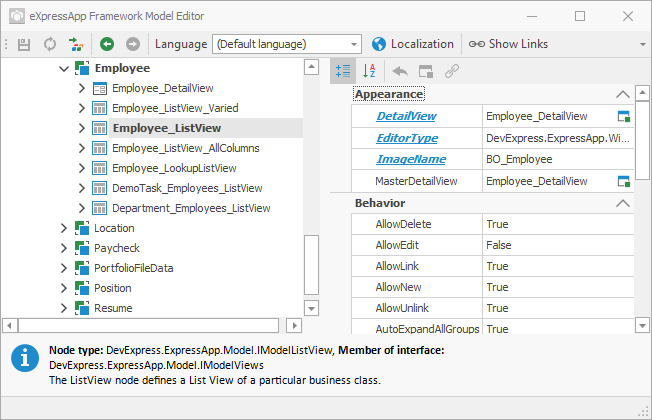
Task: Click the tree horizontal scroll left arrow
Action: [x=10, y=325]
